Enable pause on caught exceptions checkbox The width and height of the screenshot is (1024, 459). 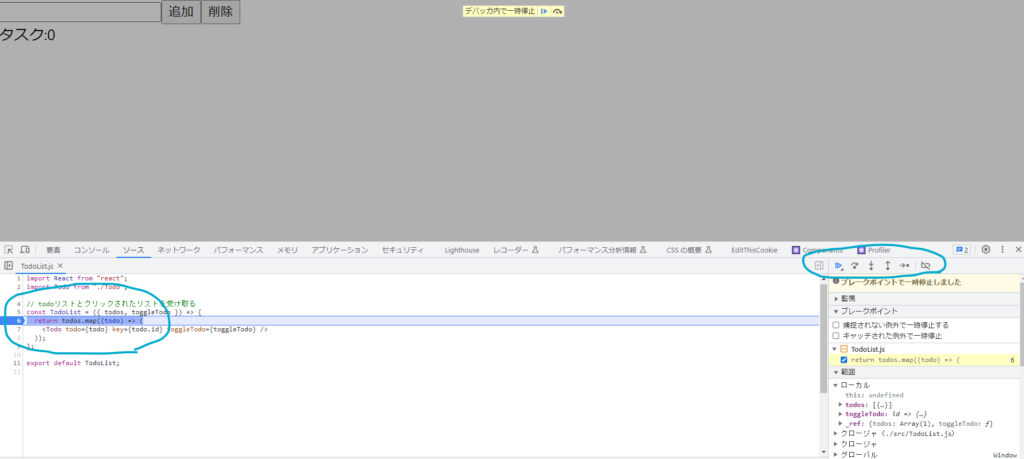point(836,336)
